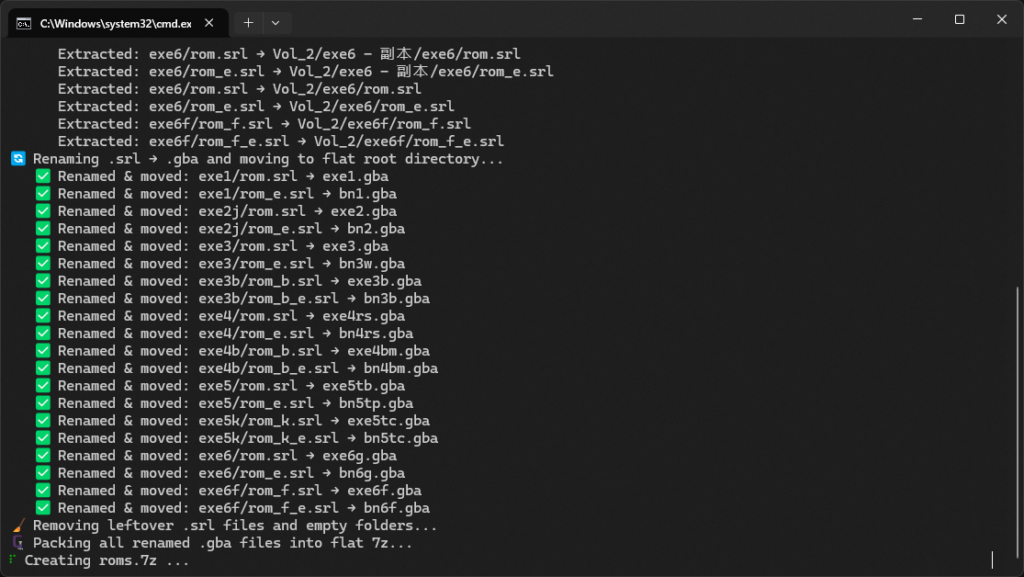Screen dimensions: 1024x577
Task: Minimize the terminal window
Action: (x=913, y=19)
